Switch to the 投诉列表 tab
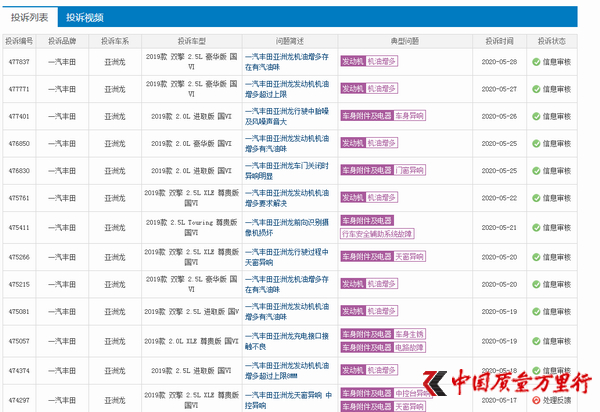Image resolution: width=600 pixels, height=412 pixels. click(x=30, y=17)
